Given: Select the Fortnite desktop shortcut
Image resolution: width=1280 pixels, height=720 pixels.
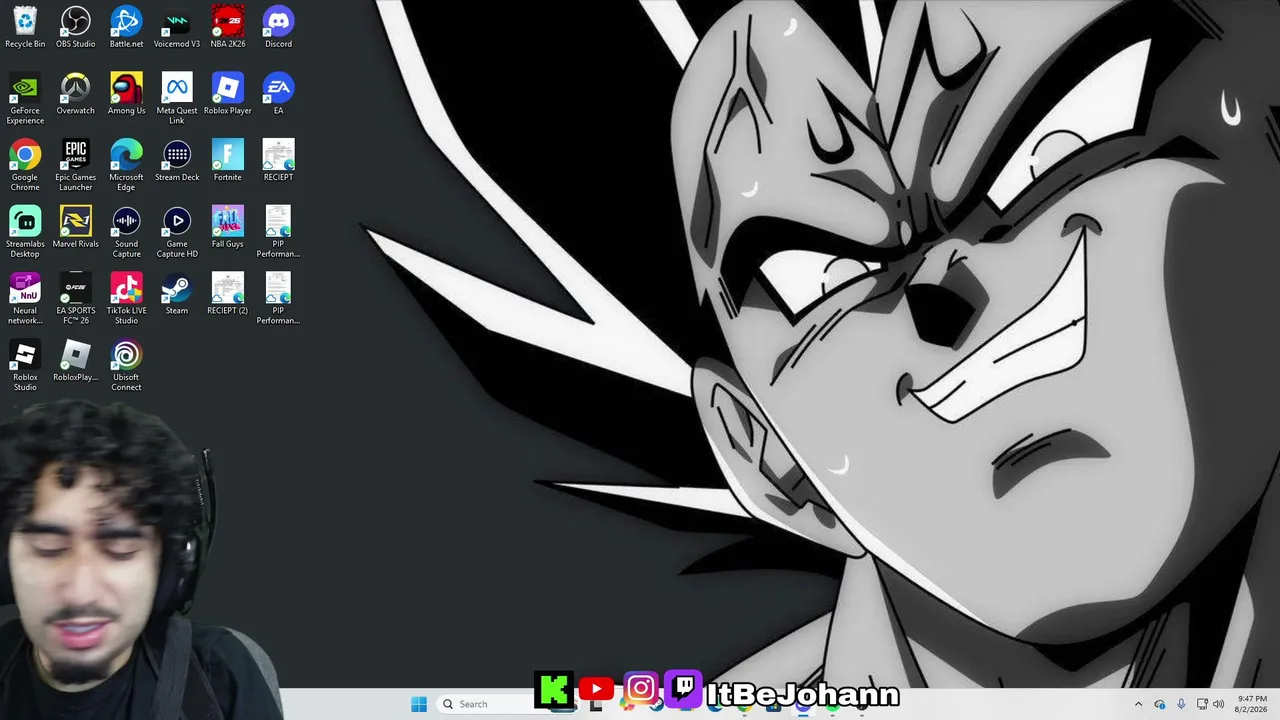Looking at the screenshot, I should click(228, 161).
